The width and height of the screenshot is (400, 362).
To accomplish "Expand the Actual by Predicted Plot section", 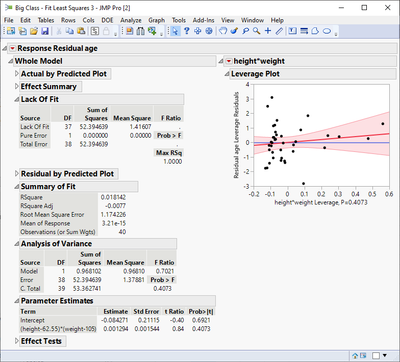I will 17,74.
